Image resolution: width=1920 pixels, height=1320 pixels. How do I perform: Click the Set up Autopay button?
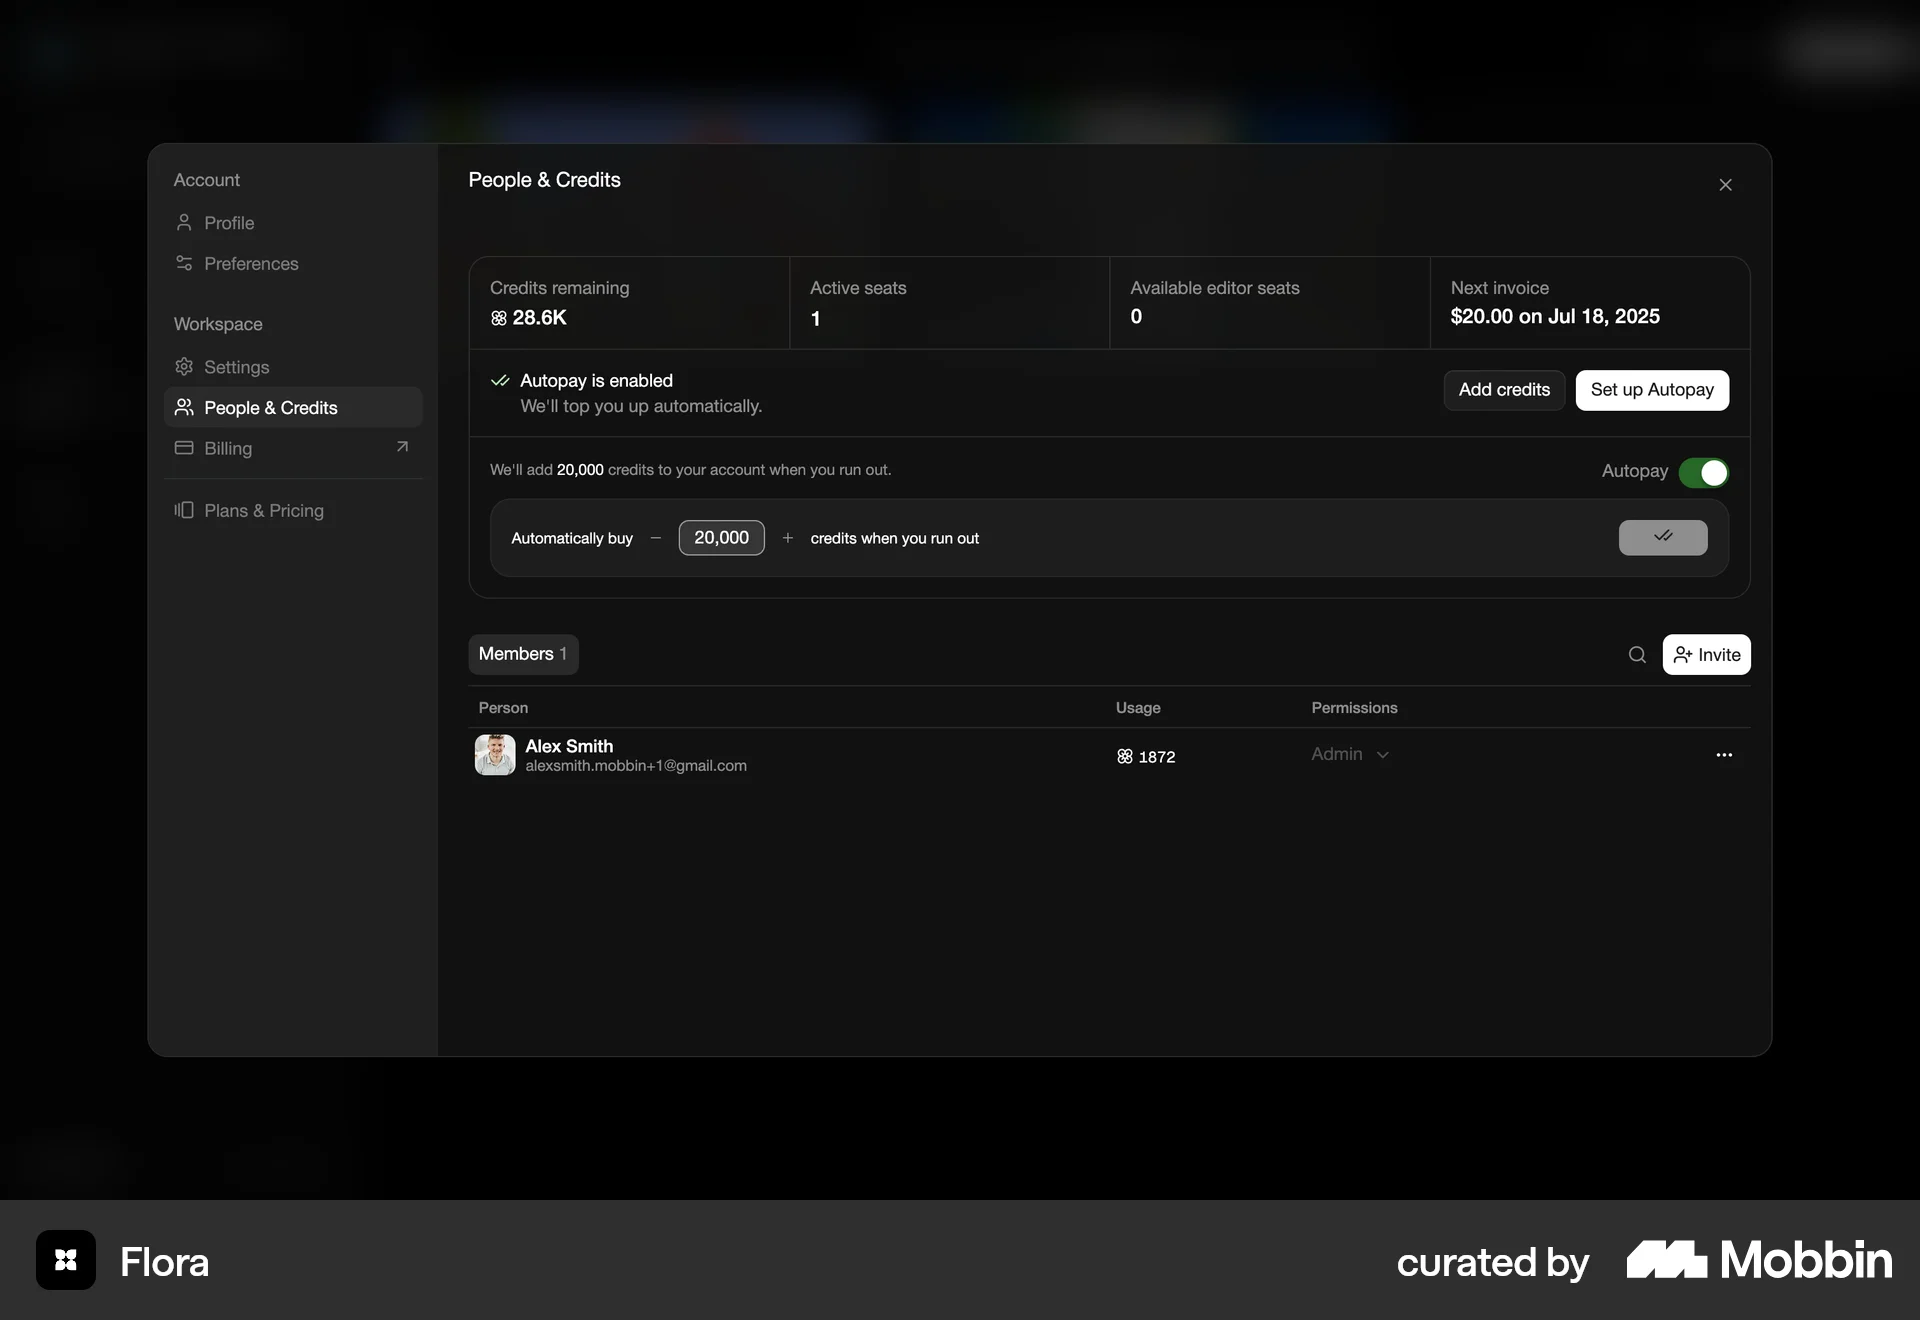point(1651,390)
